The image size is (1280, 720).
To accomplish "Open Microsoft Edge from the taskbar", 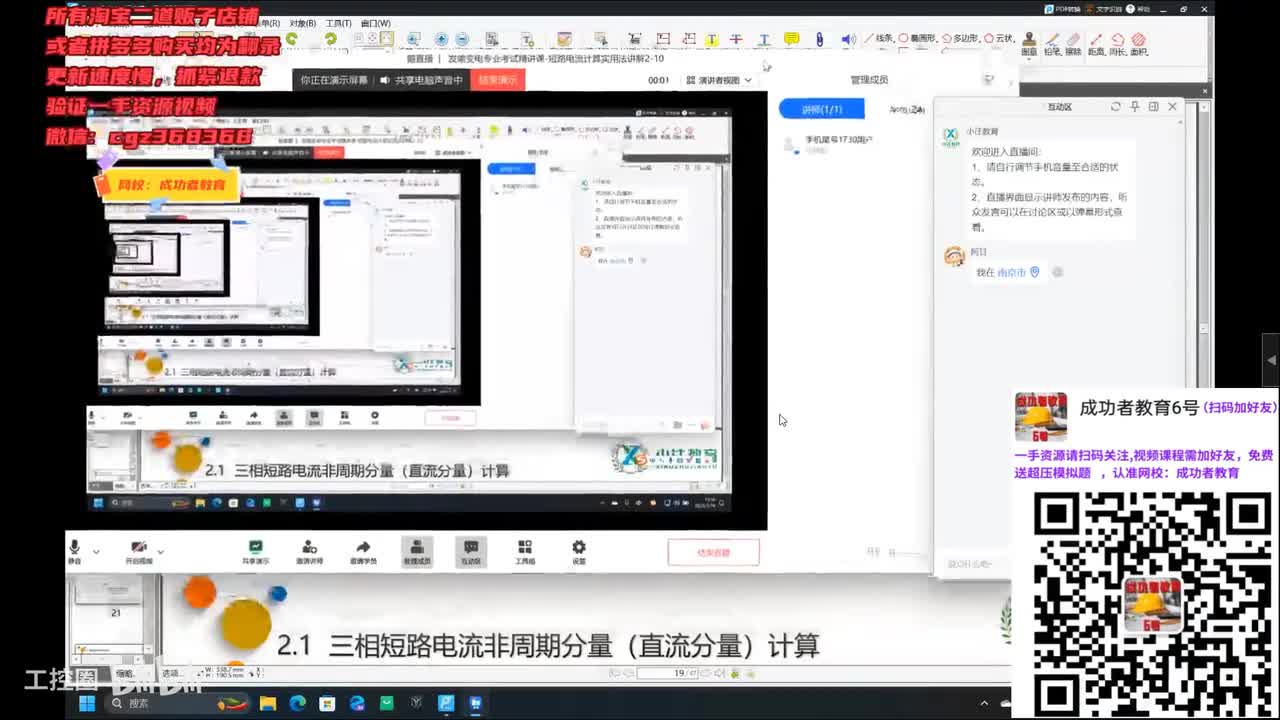I will point(297,703).
